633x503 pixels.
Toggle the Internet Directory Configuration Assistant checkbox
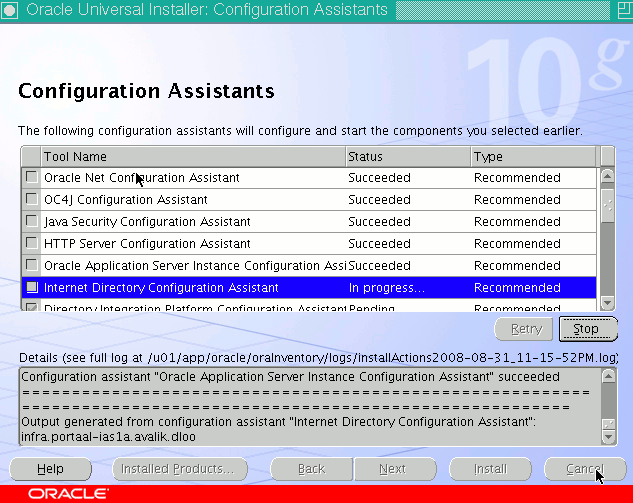31,287
